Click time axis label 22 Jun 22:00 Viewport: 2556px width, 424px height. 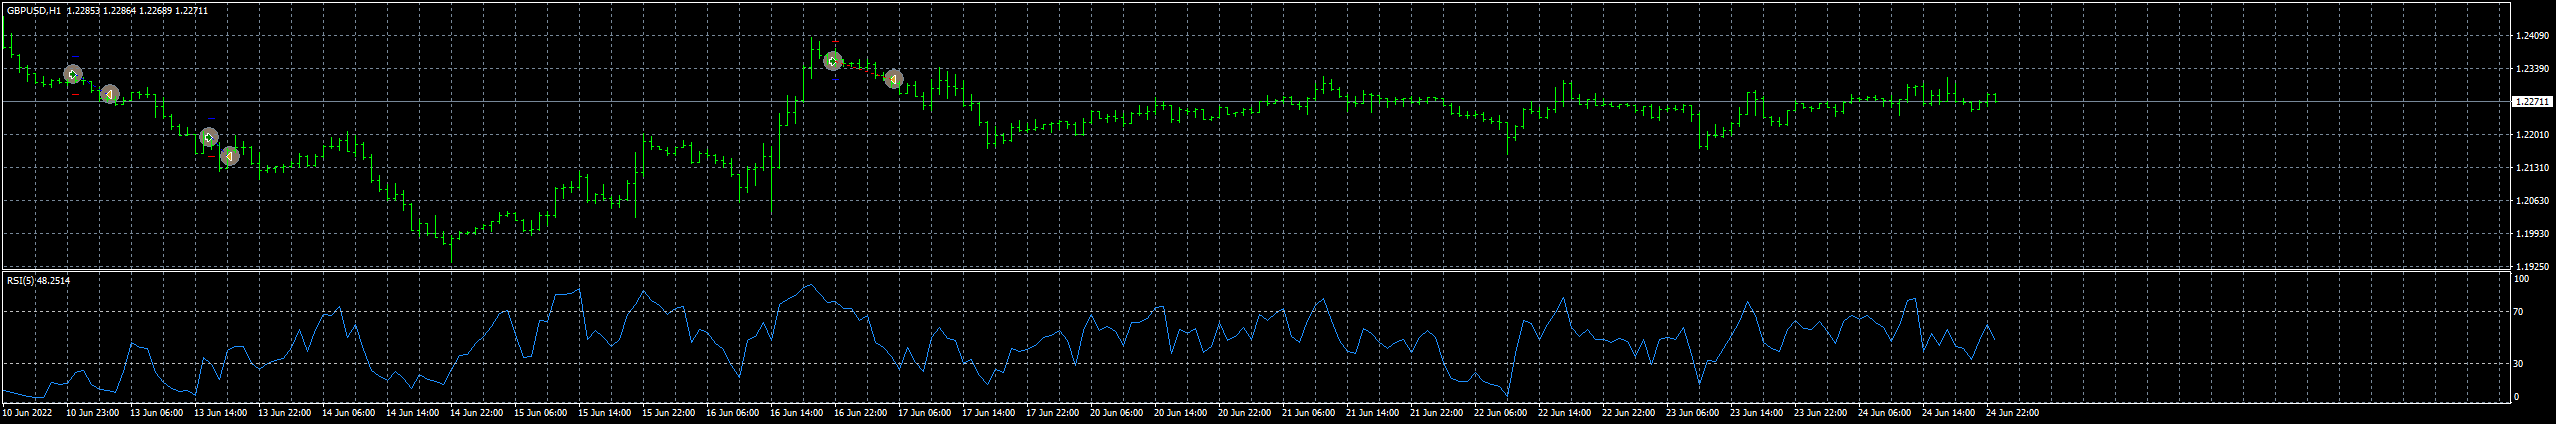point(1629,412)
